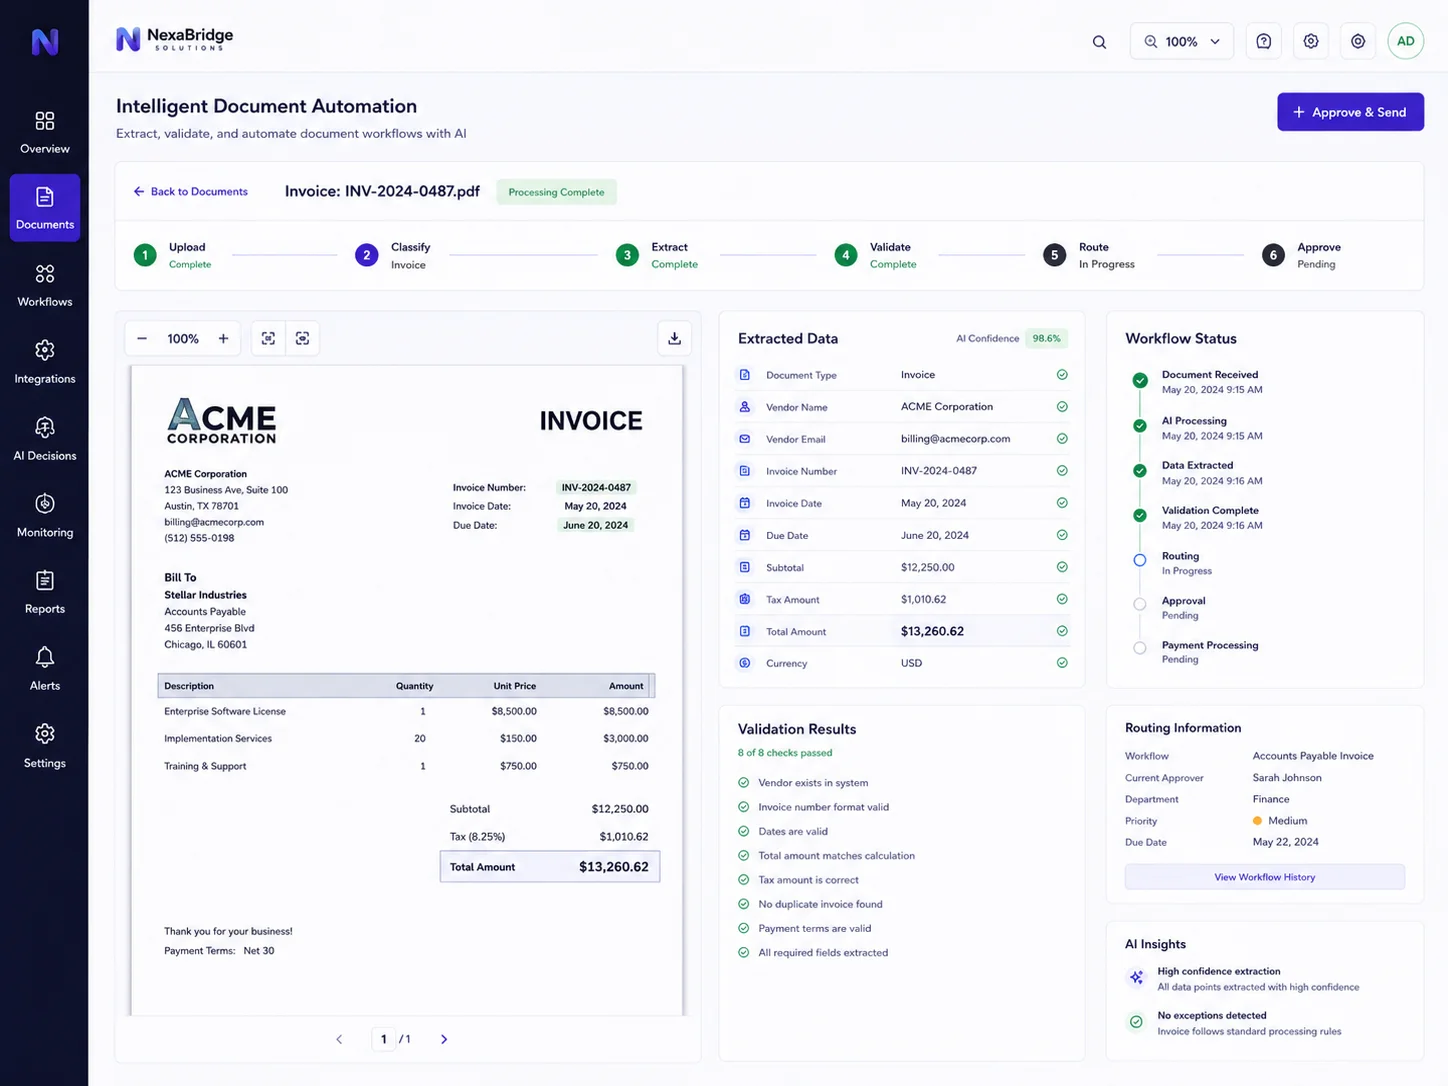1448x1086 pixels.
Task: Open Workflows from the sidebar
Action: [x=45, y=285]
